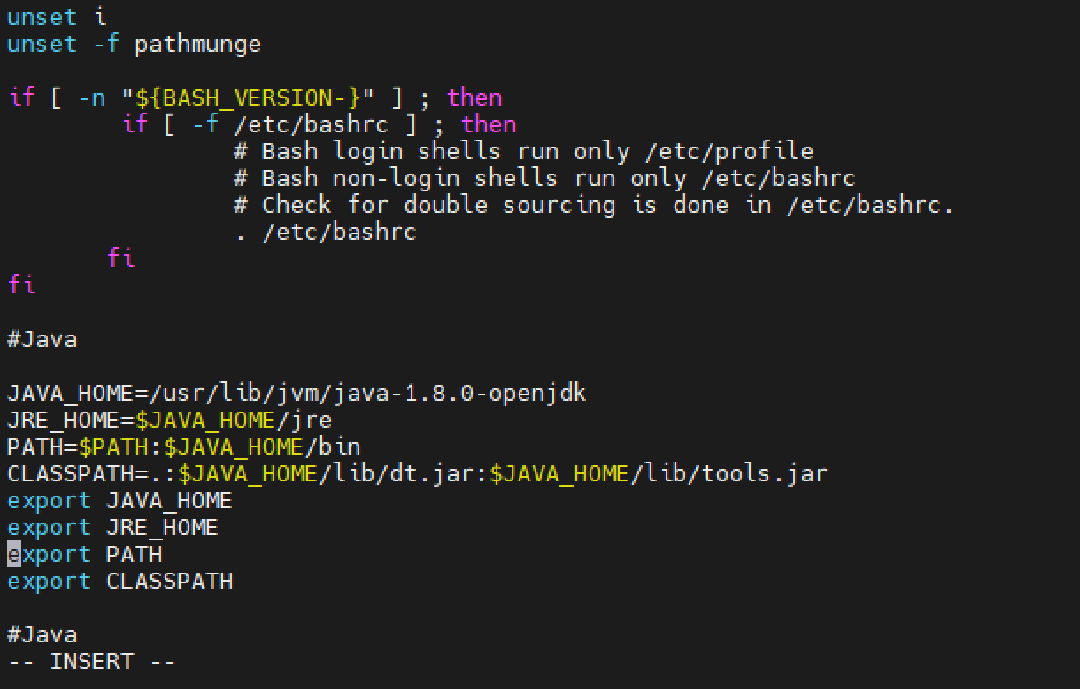Image resolution: width=1080 pixels, height=689 pixels.
Task: Click the first magenta 'then' keyword
Action: pyautogui.click(x=475, y=98)
